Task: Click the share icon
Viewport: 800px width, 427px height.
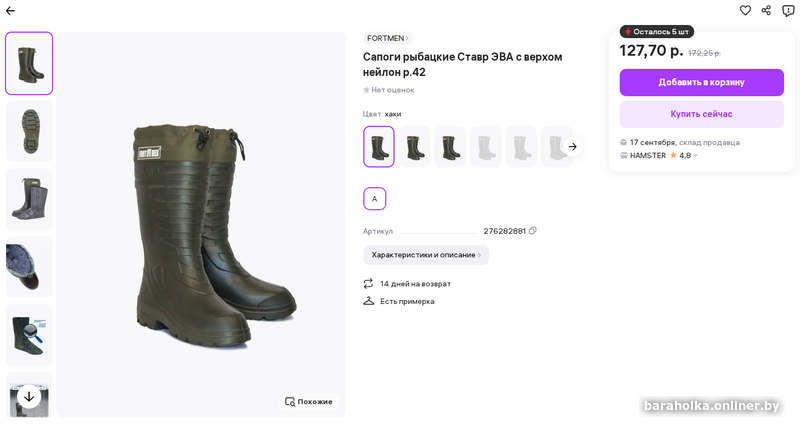Action: (x=766, y=10)
